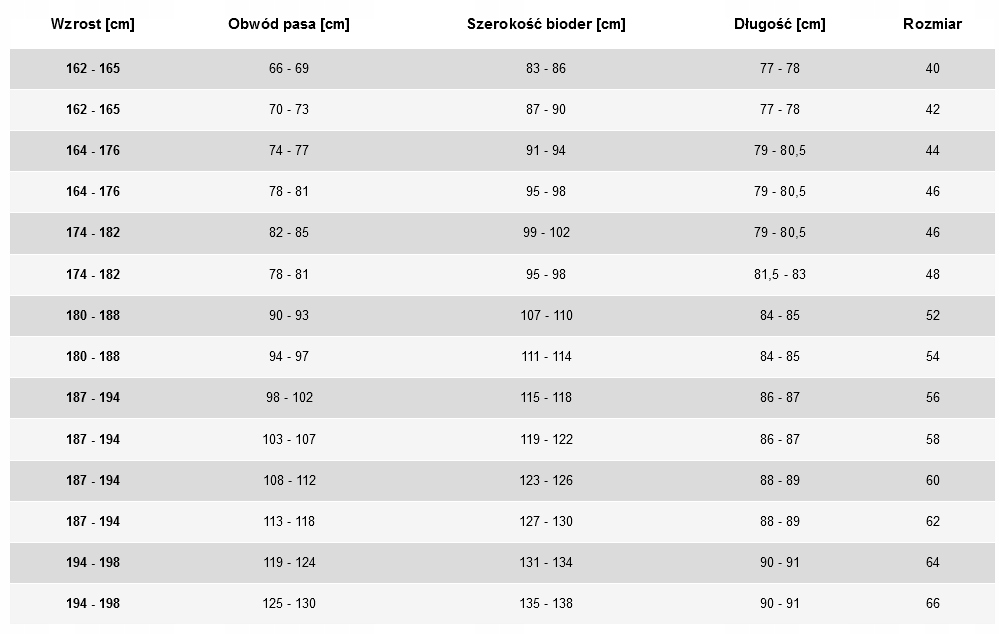The image size is (1000, 634).
Task: Select the Szerokość bioder [cm] header
Action: click(x=546, y=24)
